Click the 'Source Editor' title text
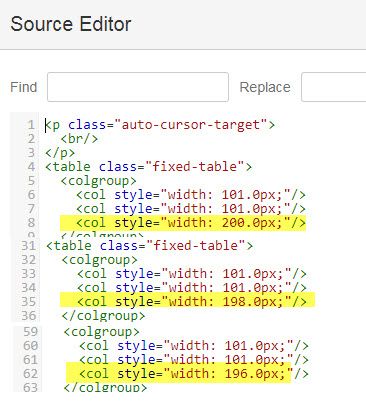366x411 pixels. 71,24
